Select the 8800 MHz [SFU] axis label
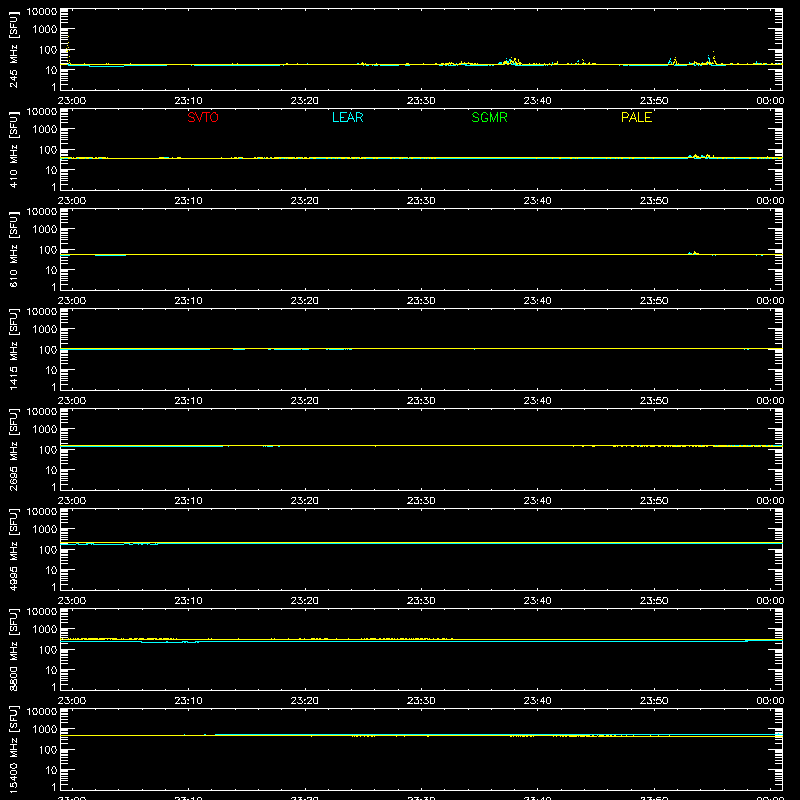800x800 pixels. (x=14, y=650)
